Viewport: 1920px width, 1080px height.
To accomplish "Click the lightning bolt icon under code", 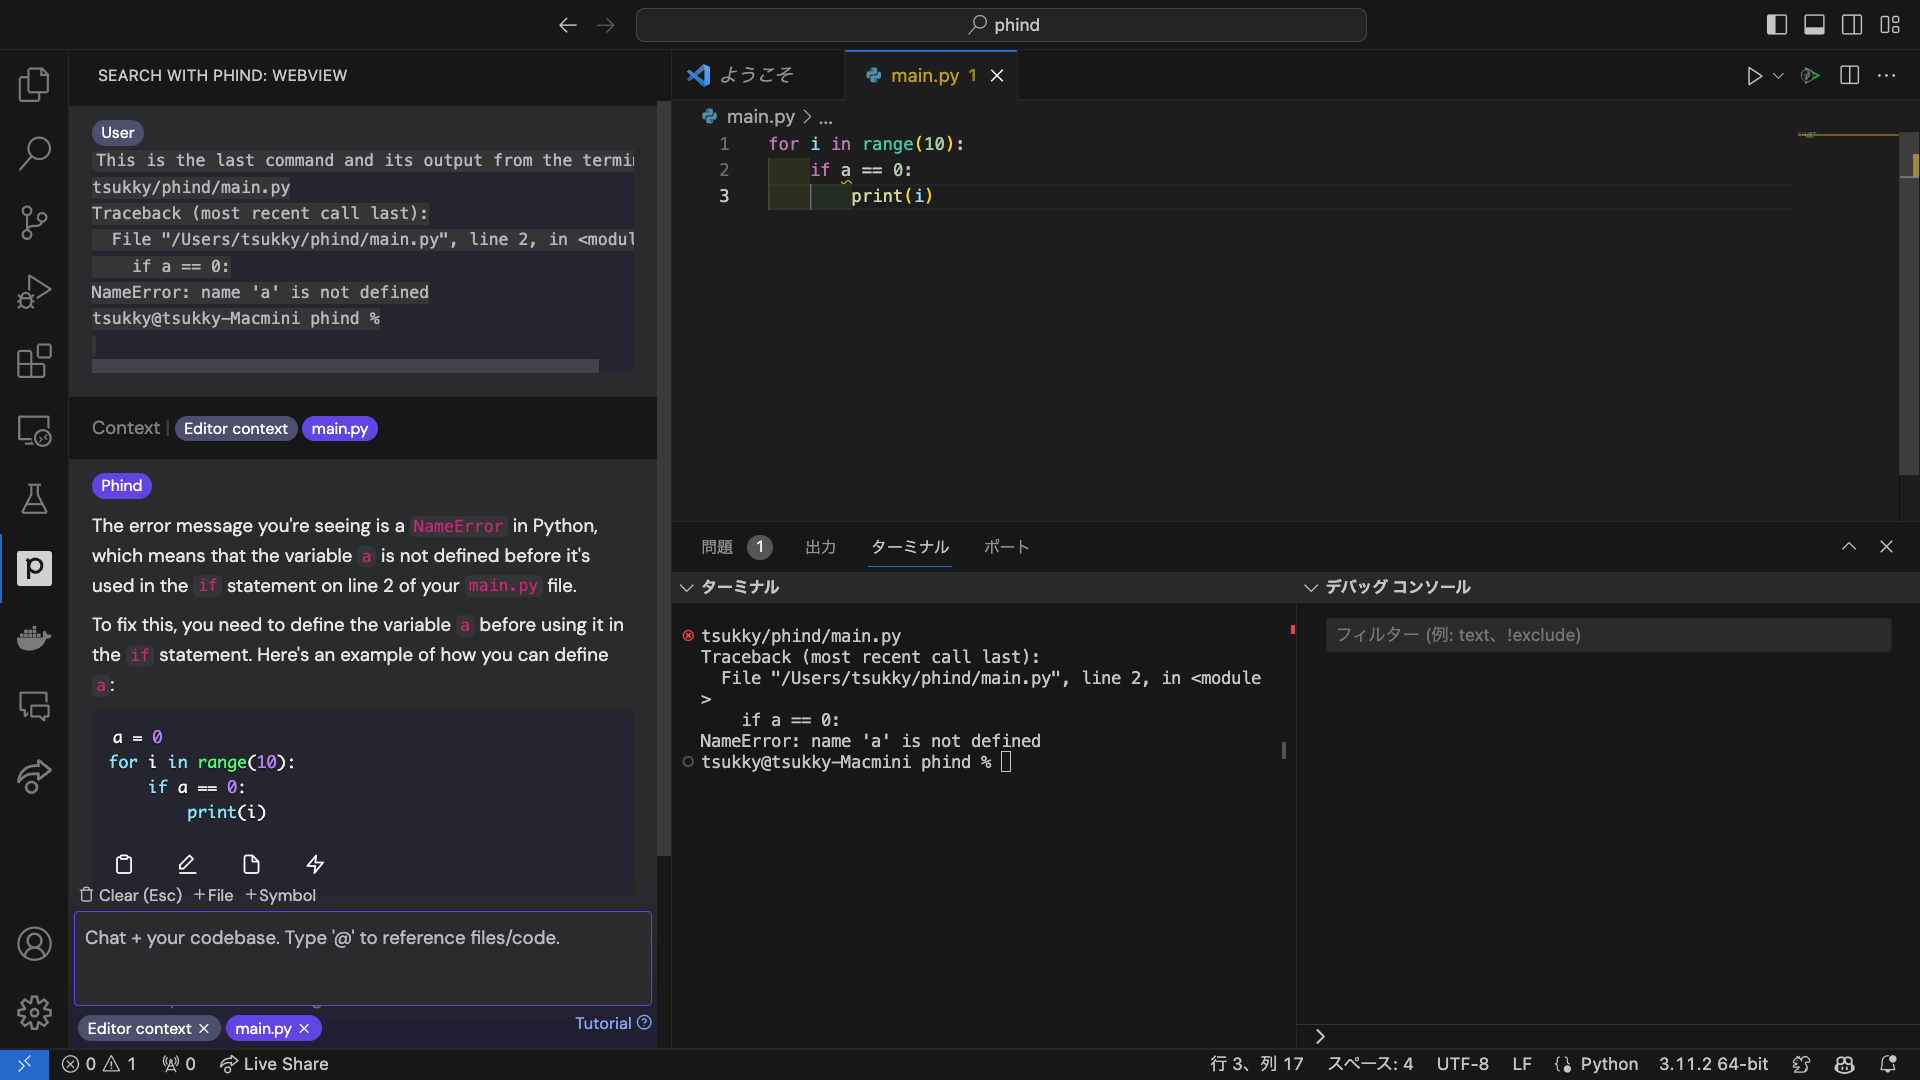I will click(315, 864).
